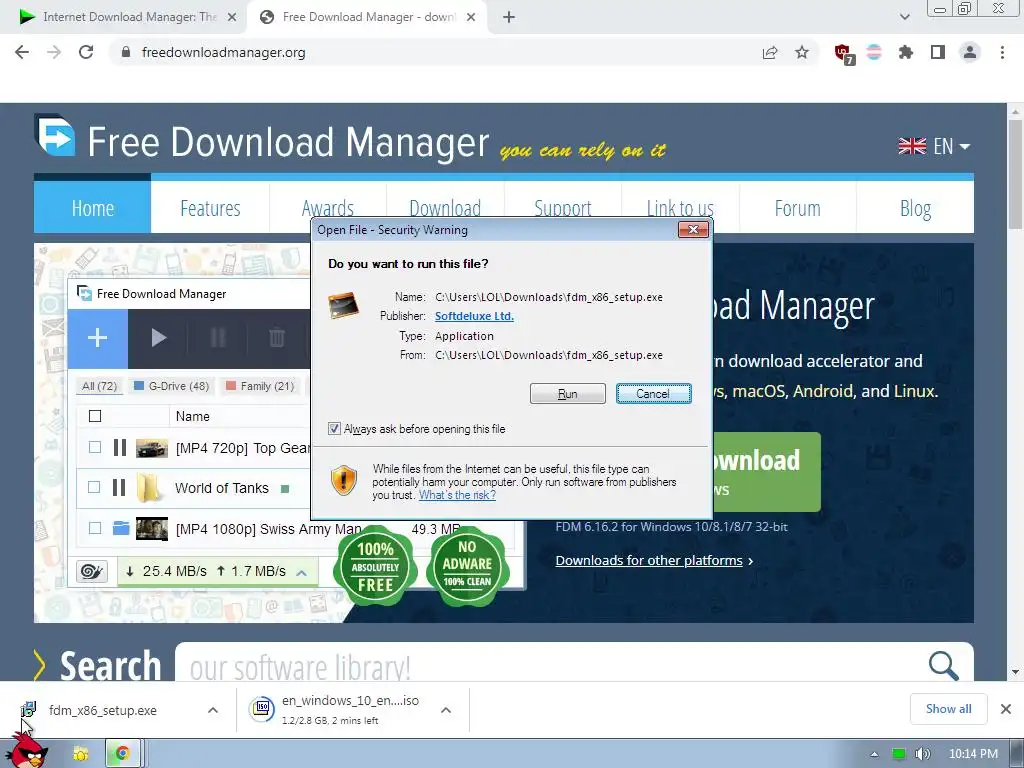Open the Chrome profile avatar
The width and height of the screenshot is (1024, 768).
[970, 52]
